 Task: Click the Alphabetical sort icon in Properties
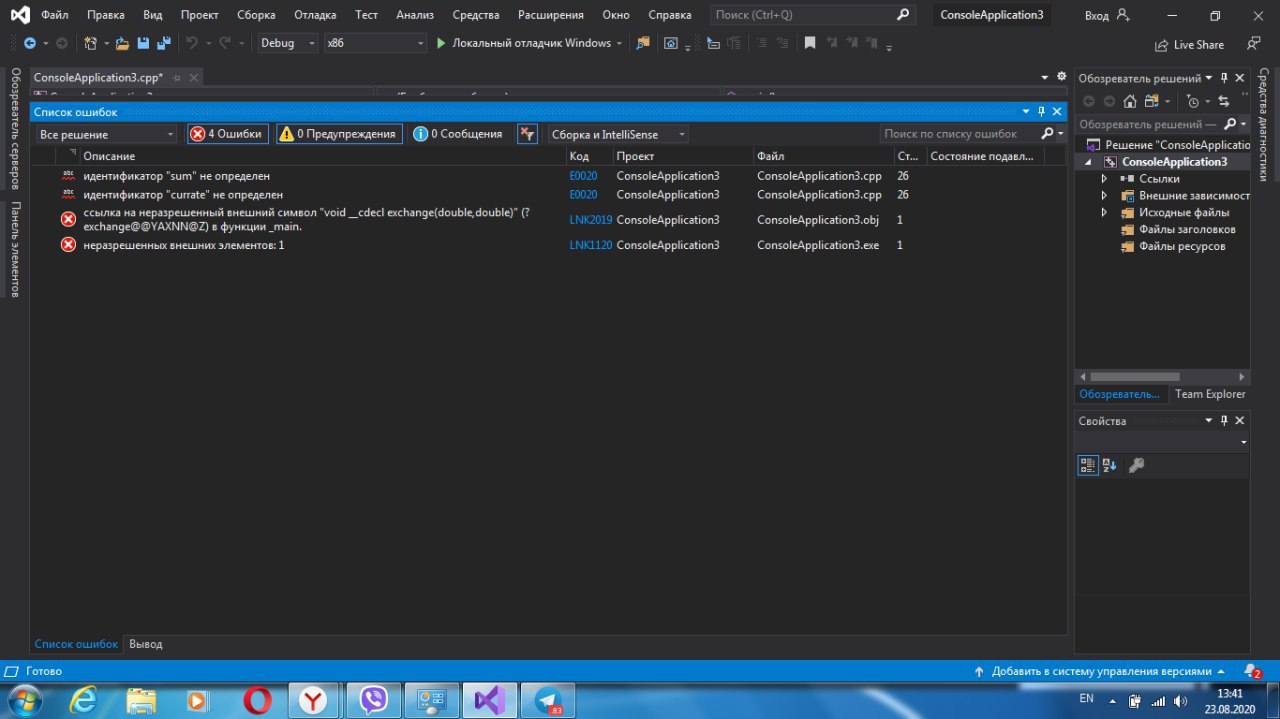click(x=1109, y=465)
